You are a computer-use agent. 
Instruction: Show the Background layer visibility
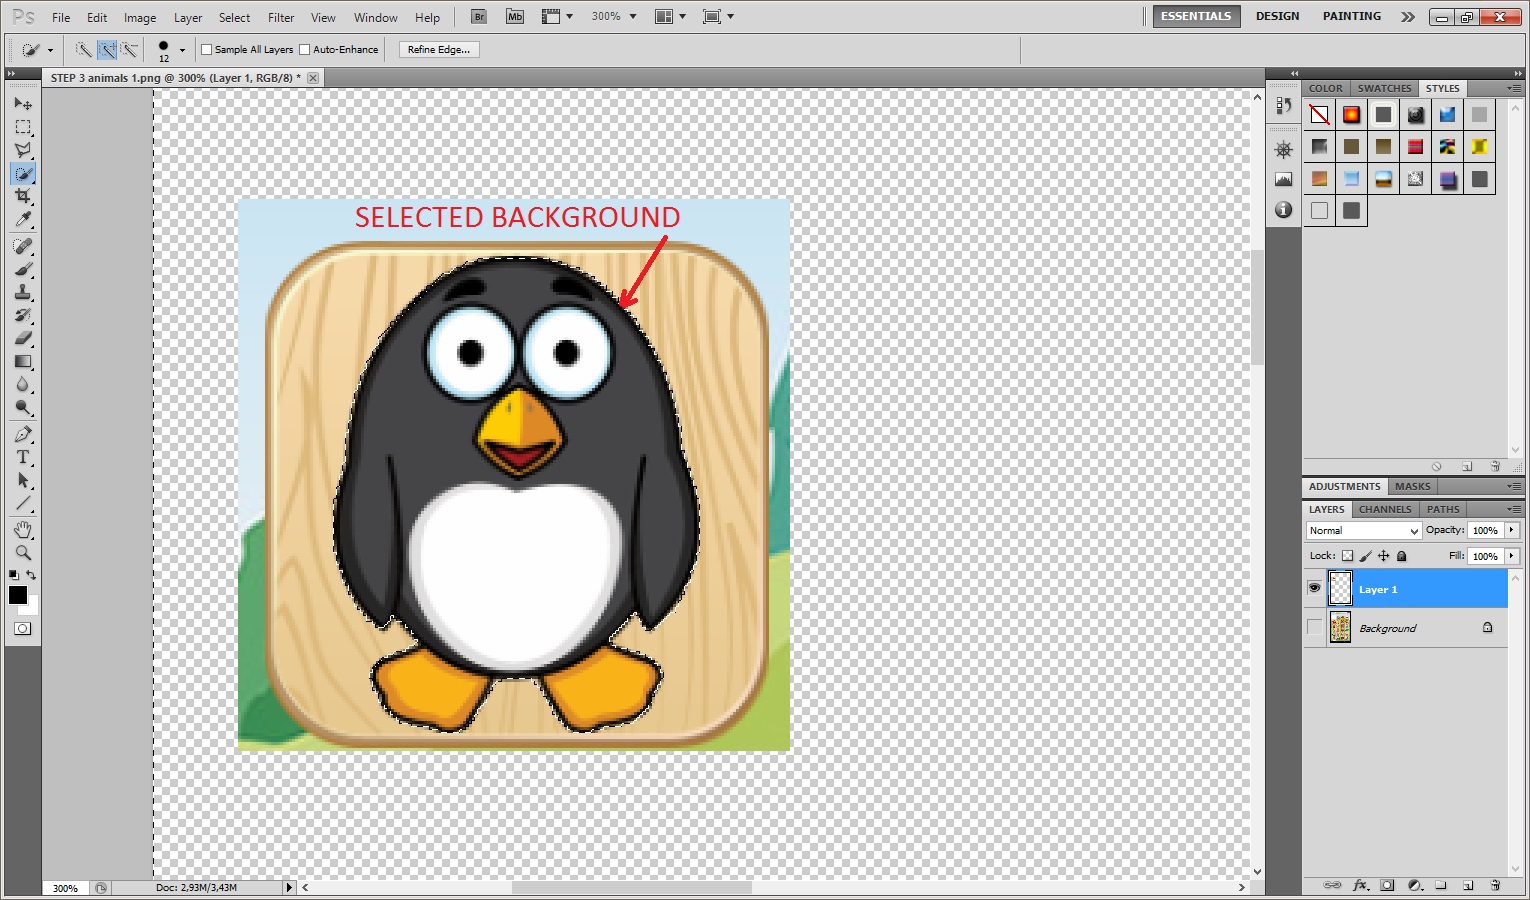click(x=1314, y=628)
